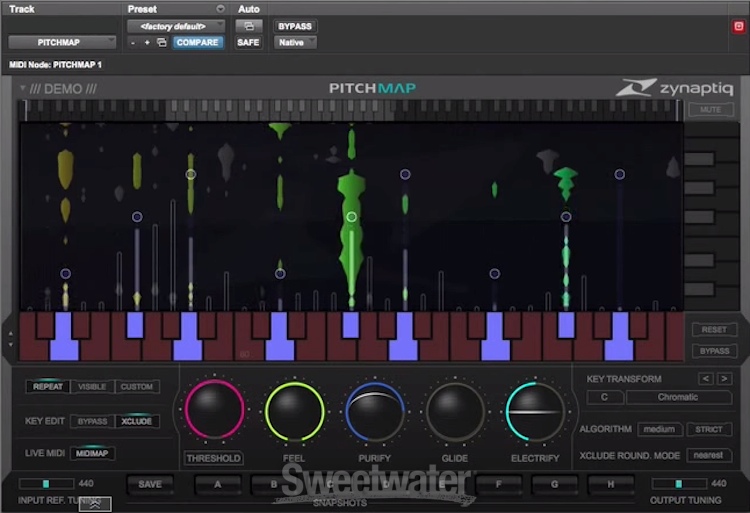Screen dimensions: 750x513
Task: Open the Preset menu arrow
Action: click(x=220, y=9)
